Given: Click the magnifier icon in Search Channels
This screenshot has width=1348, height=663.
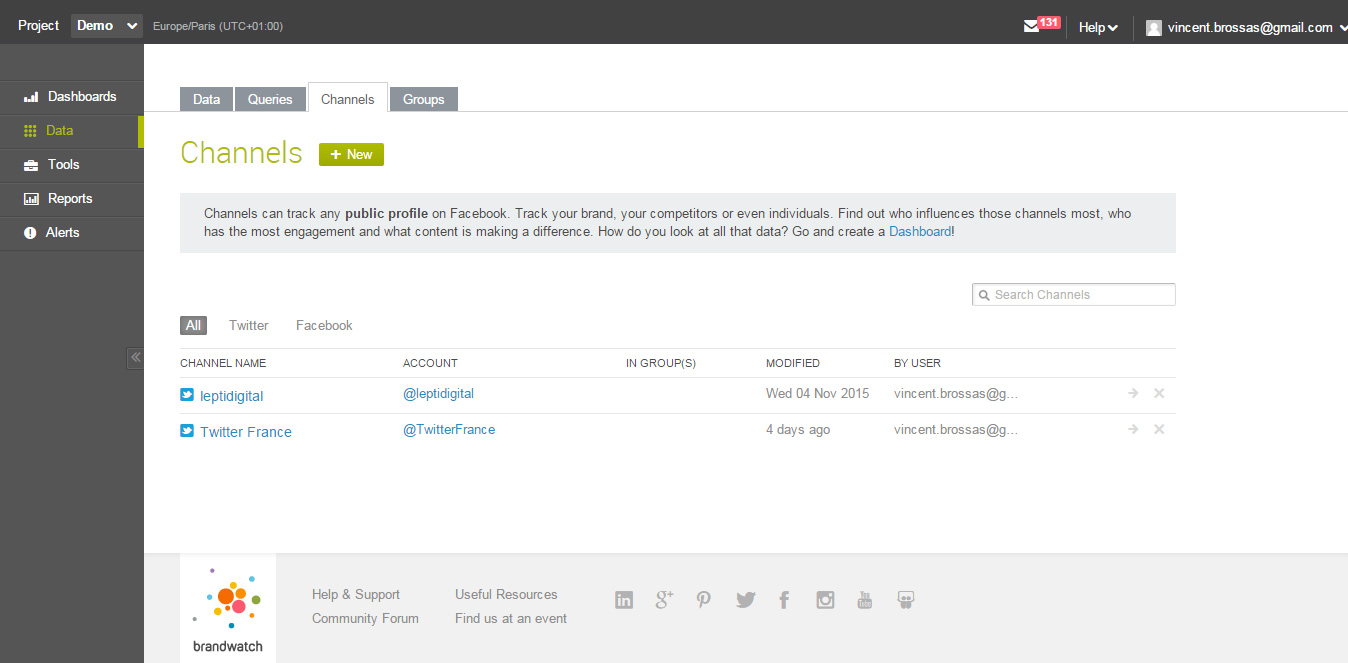Looking at the screenshot, I should [x=985, y=295].
